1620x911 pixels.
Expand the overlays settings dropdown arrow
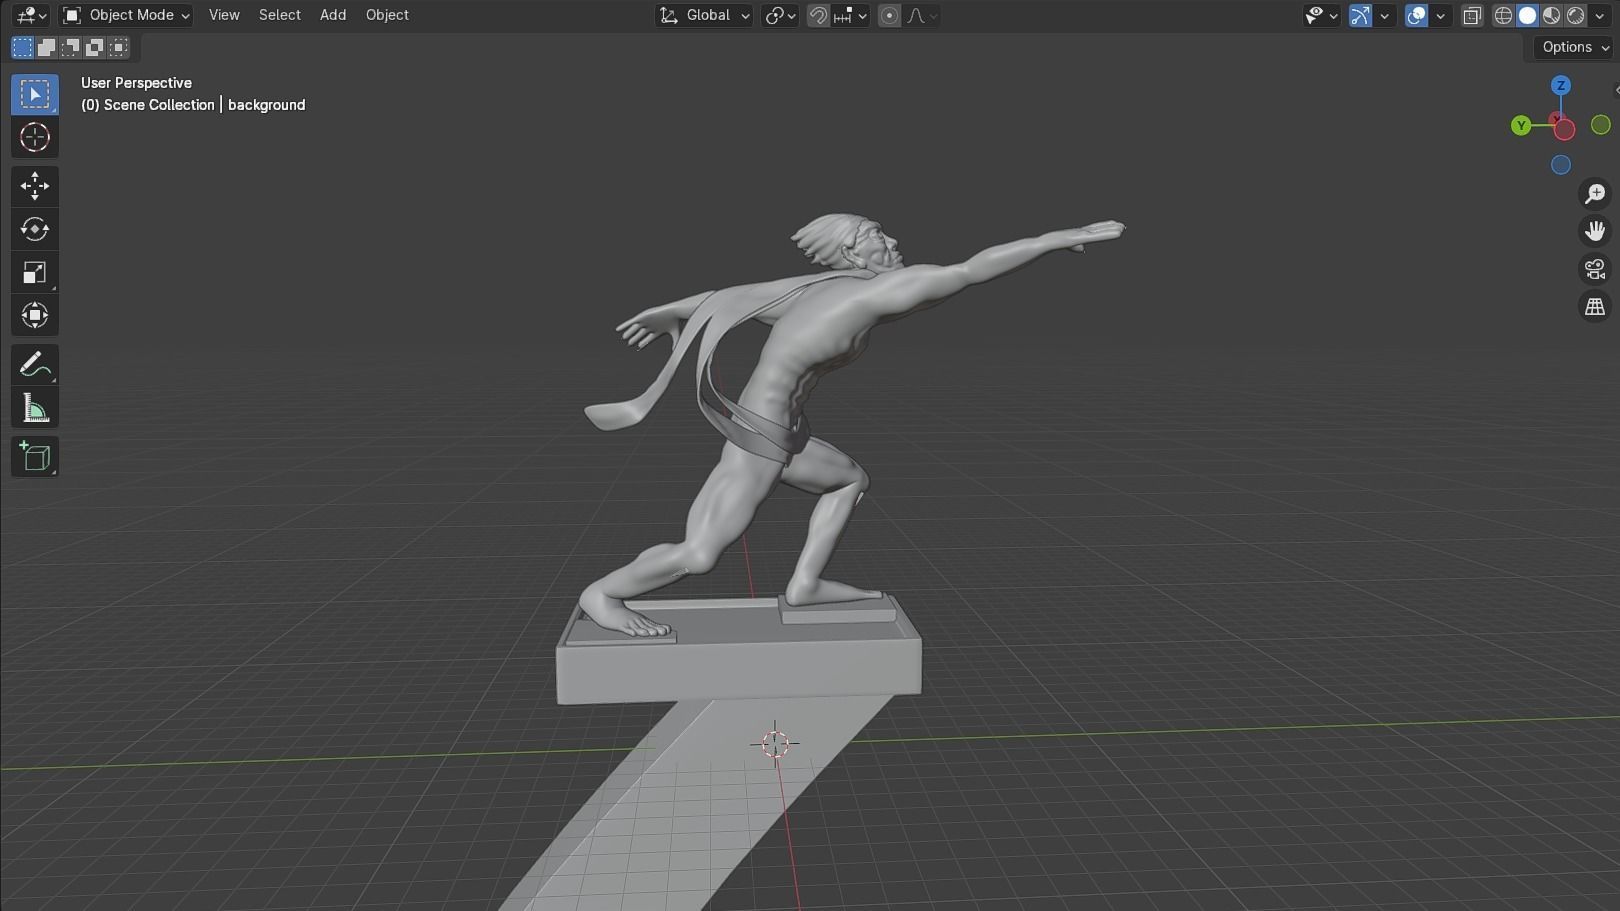tap(1441, 15)
